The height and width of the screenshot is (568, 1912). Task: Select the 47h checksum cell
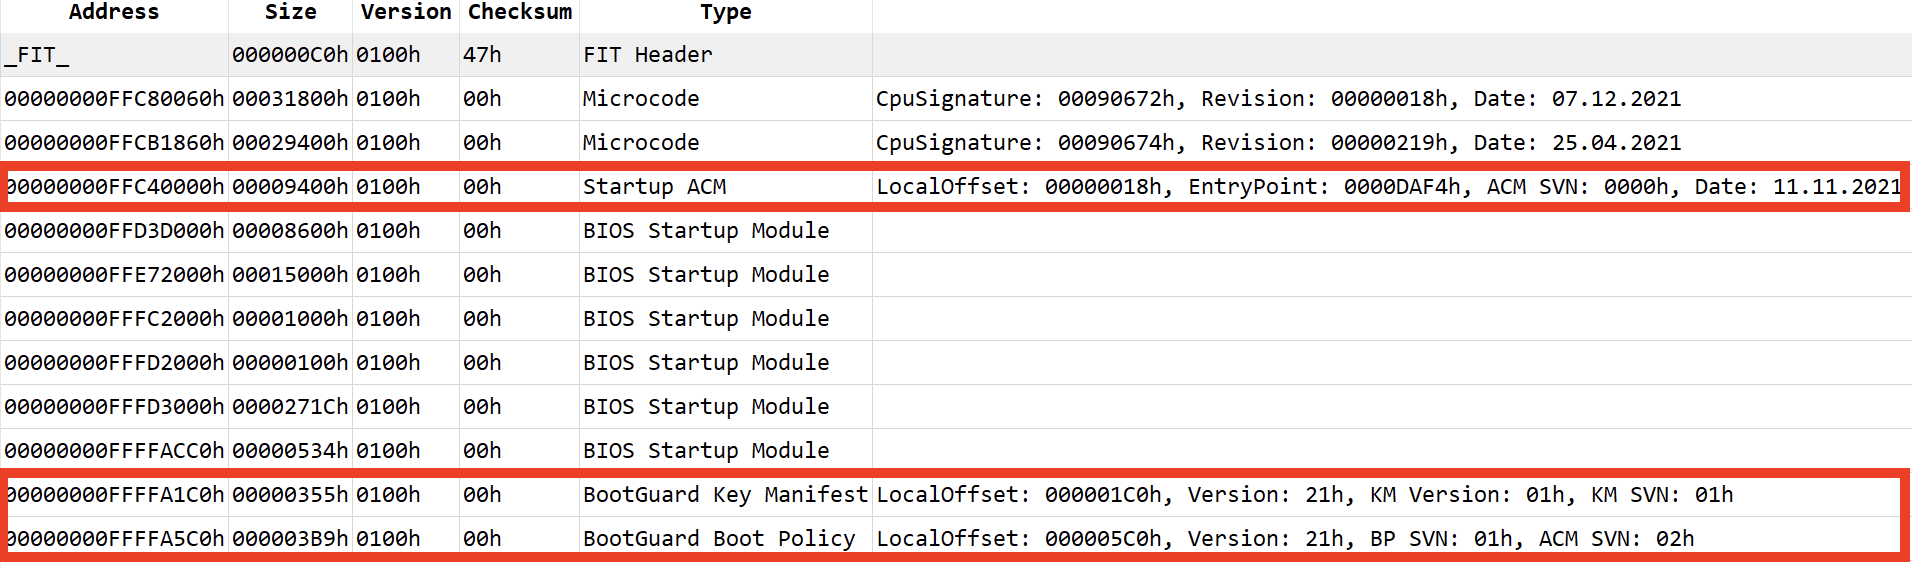pyautogui.click(x=482, y=55)
